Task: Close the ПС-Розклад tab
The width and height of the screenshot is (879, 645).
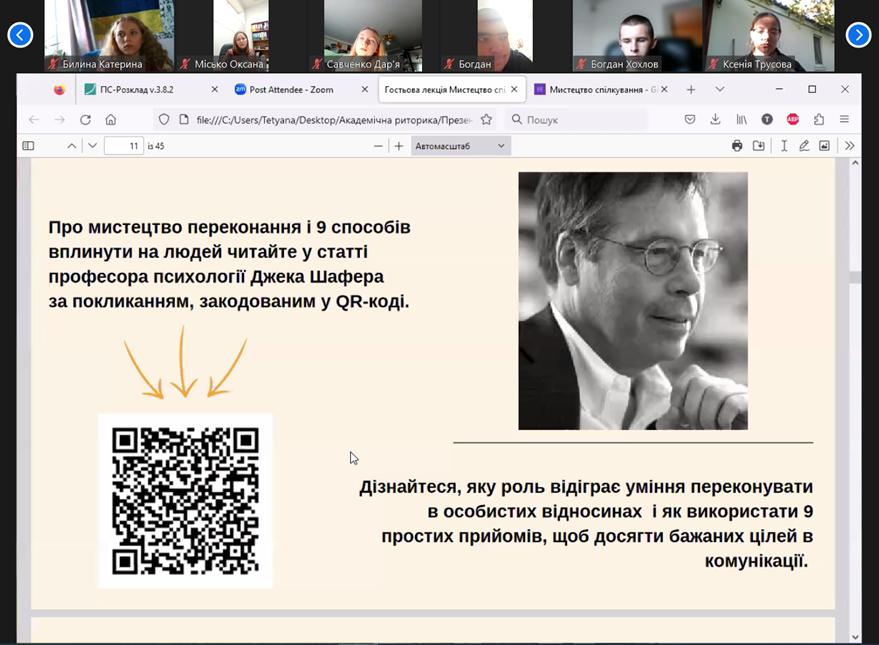Action: (214, 90)
